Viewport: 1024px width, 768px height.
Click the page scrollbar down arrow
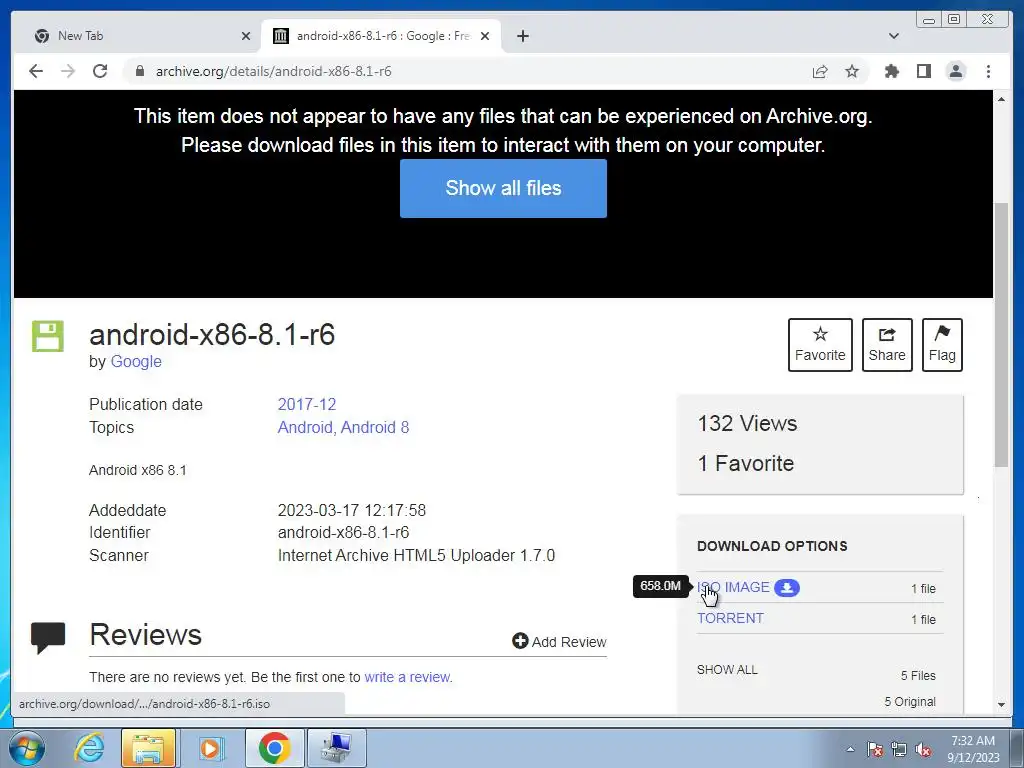(1001, 705)
